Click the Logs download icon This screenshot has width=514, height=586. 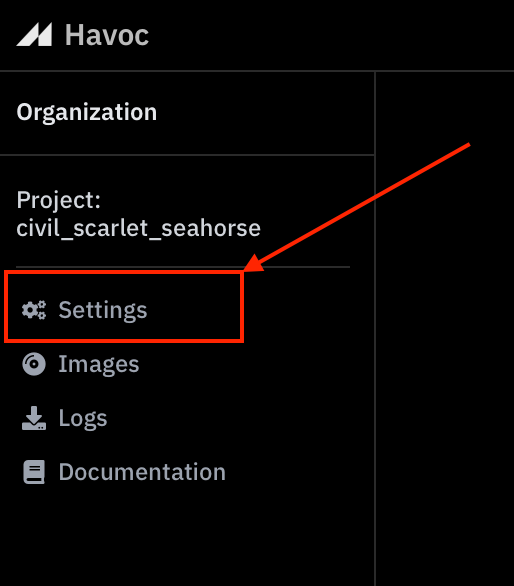tap(34, 418)
